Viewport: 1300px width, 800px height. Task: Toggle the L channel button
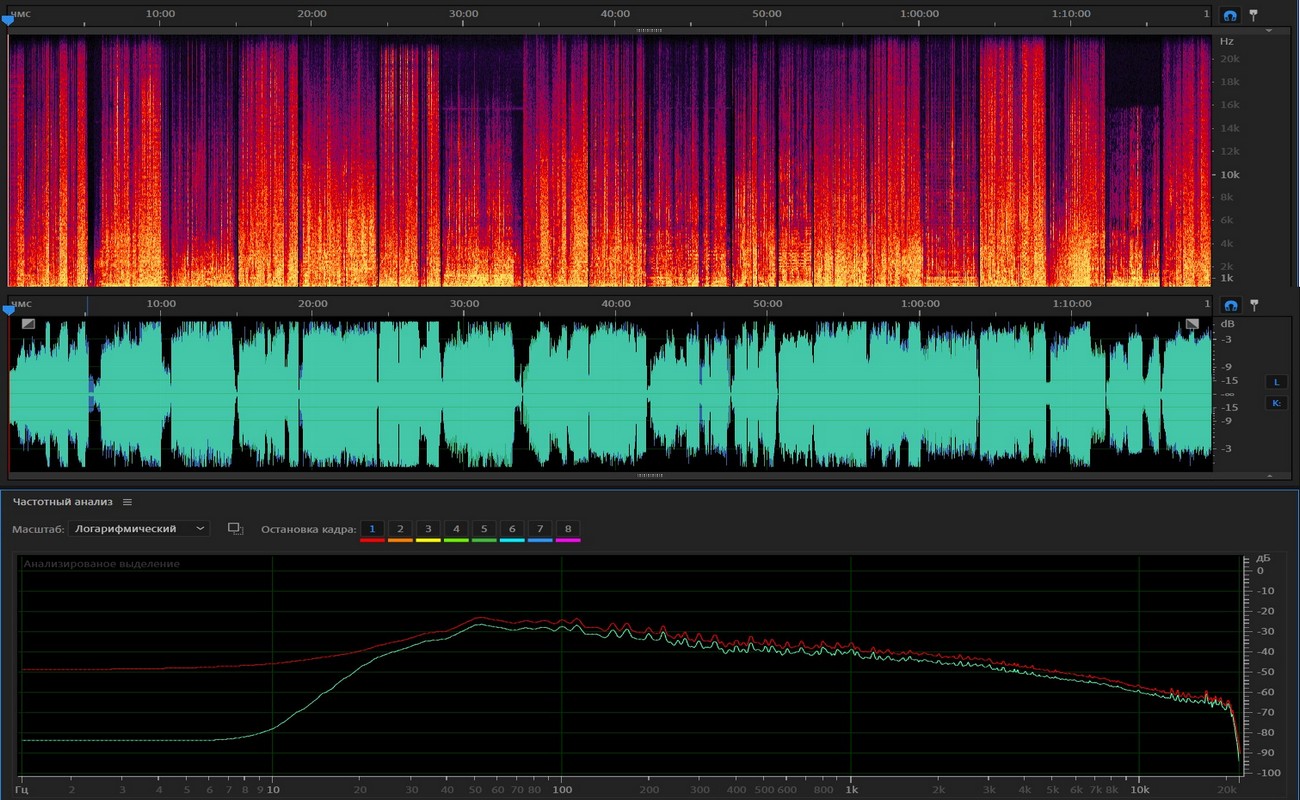pos(1276,381)
